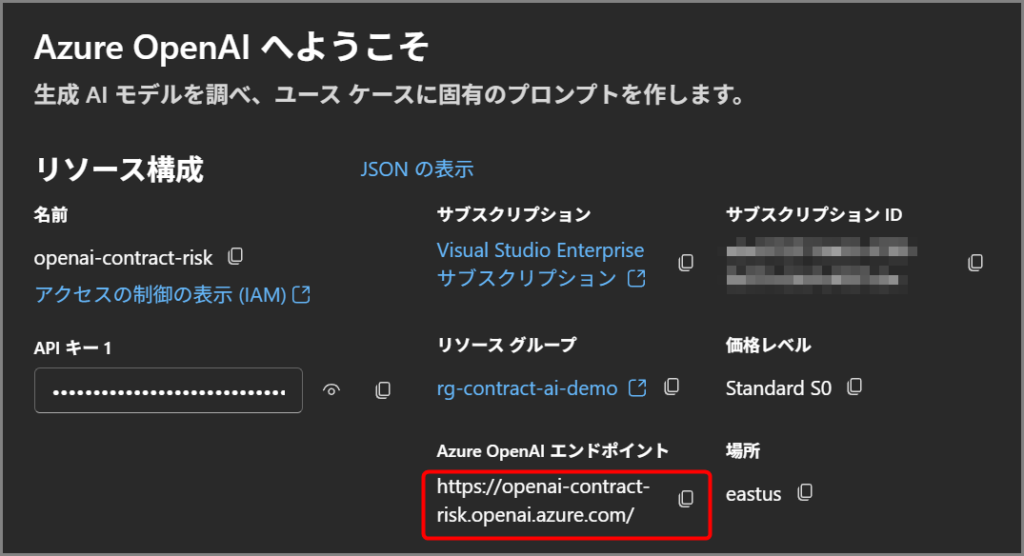Click external-link icon beside rg-contract-ai-demo
Image resolution: width=1024 pixels, height=556 pixels.
point(637,387)
